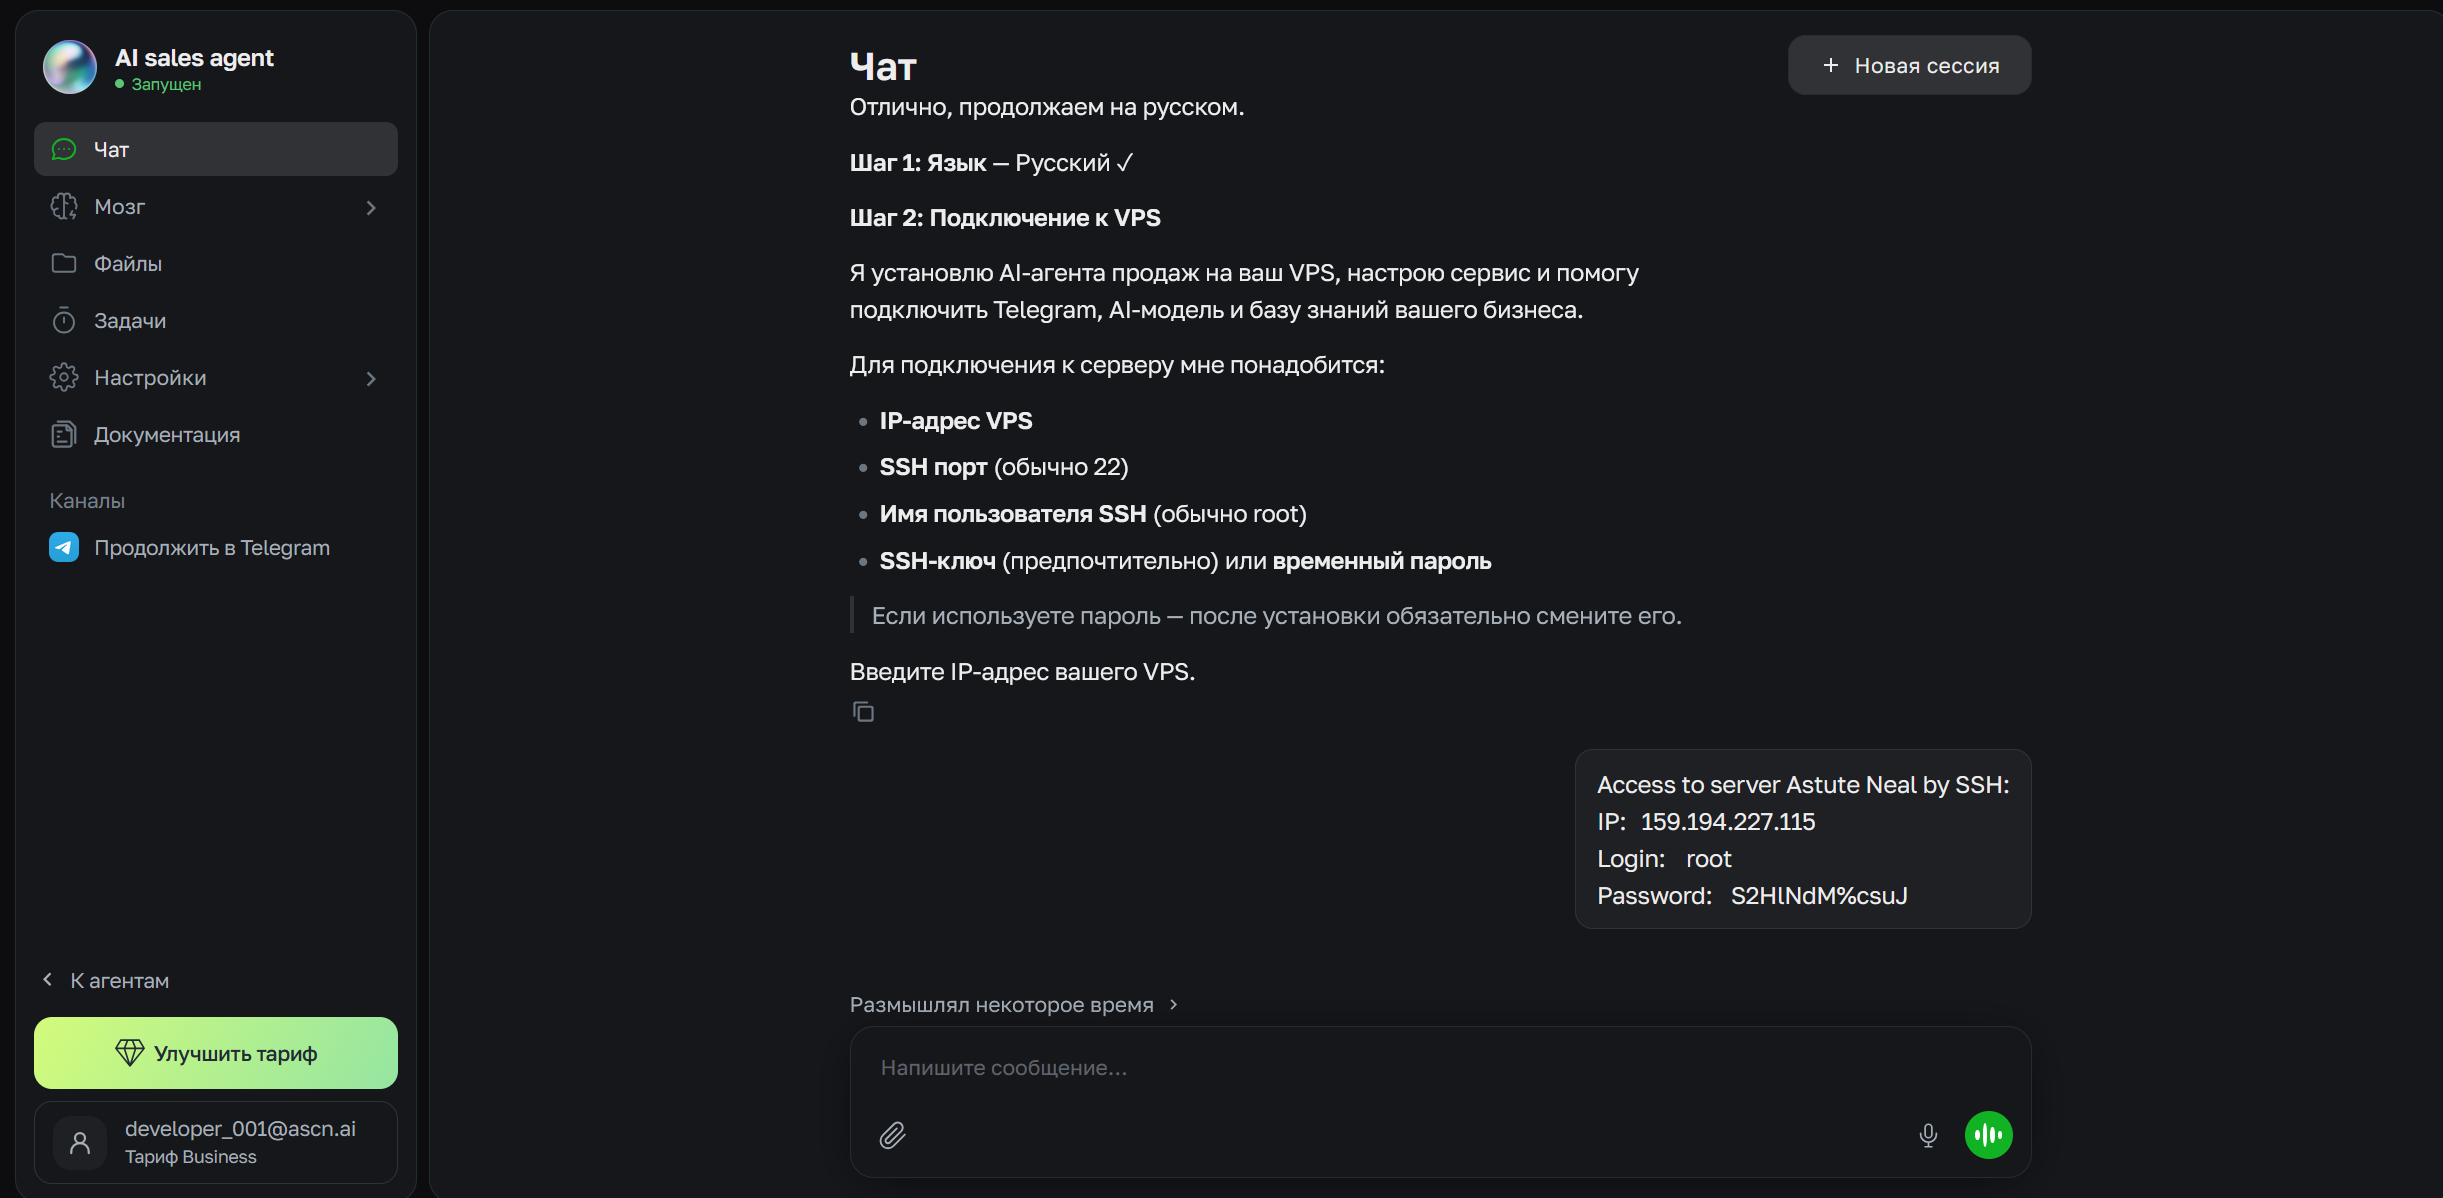The height and width of the screenshot is (1198, 2443).
Task: Click the copy message icon
Action: pos(863,711)
